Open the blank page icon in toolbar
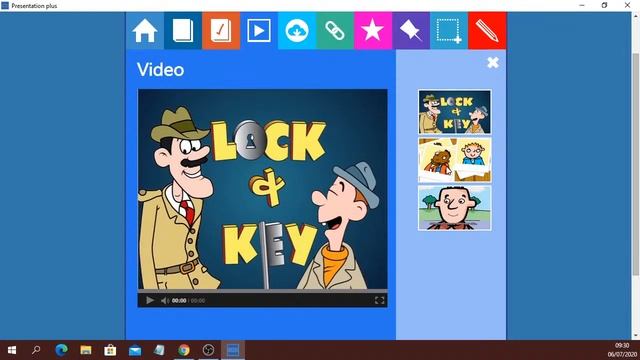The width and height of the screenshot is (640, 360). pyautogui.click(x=183, y=31)
